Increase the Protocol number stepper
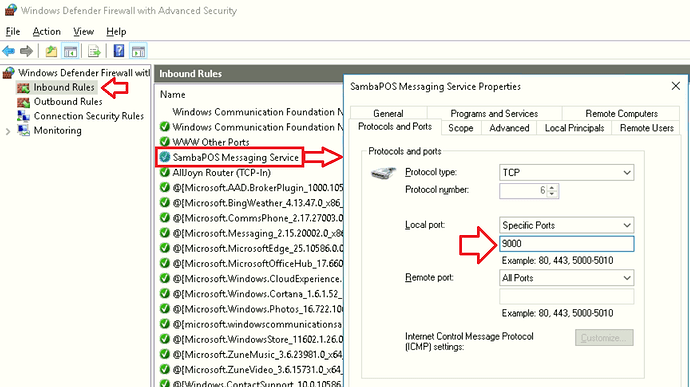 552,188
